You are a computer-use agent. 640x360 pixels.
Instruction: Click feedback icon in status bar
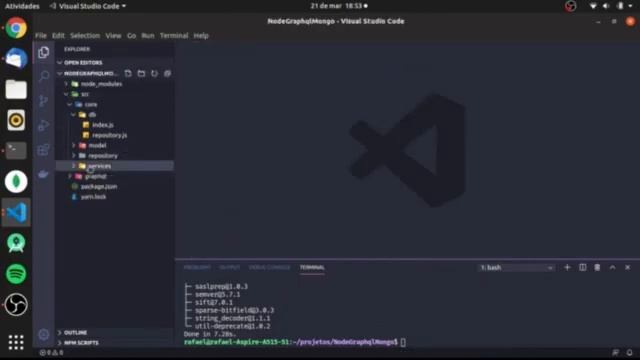point(616,352)
